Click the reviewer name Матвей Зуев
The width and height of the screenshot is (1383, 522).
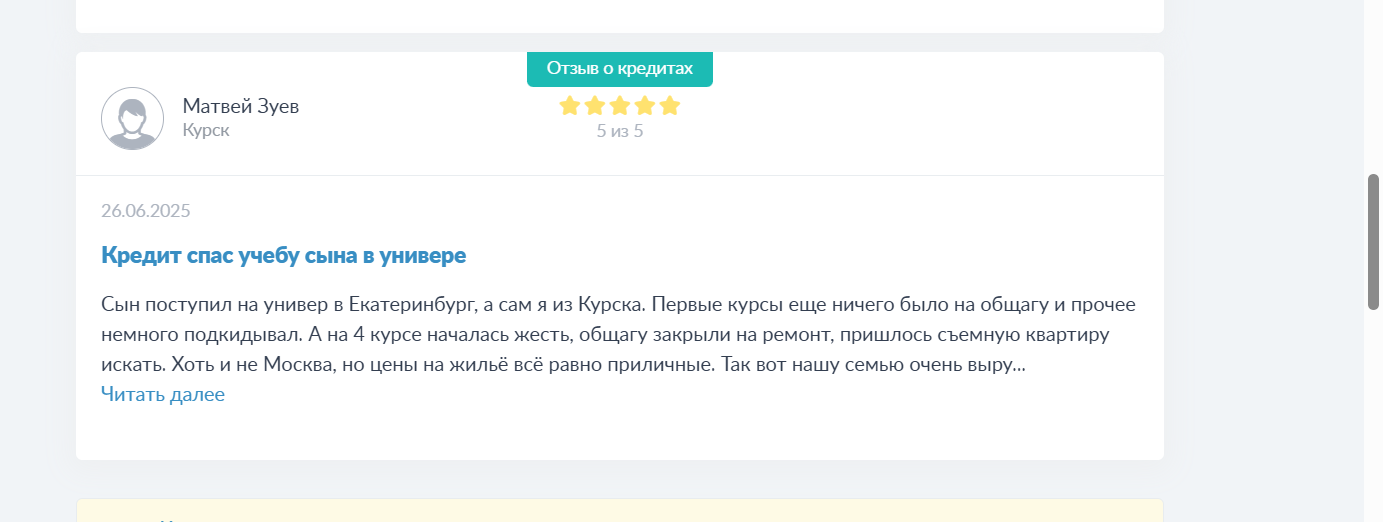(x=241, y=106)
